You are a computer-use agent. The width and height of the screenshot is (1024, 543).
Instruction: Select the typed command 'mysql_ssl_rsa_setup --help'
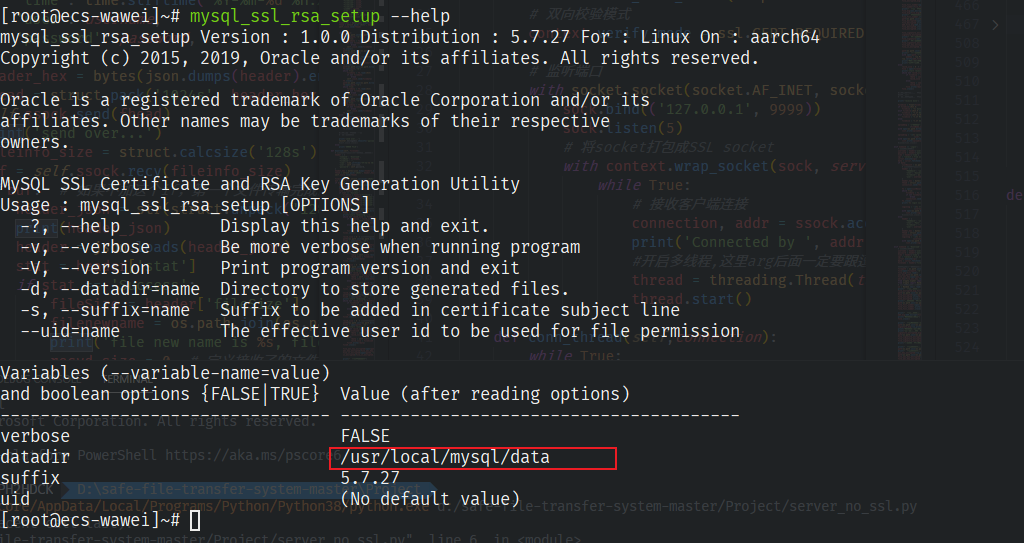pos(320,16)
